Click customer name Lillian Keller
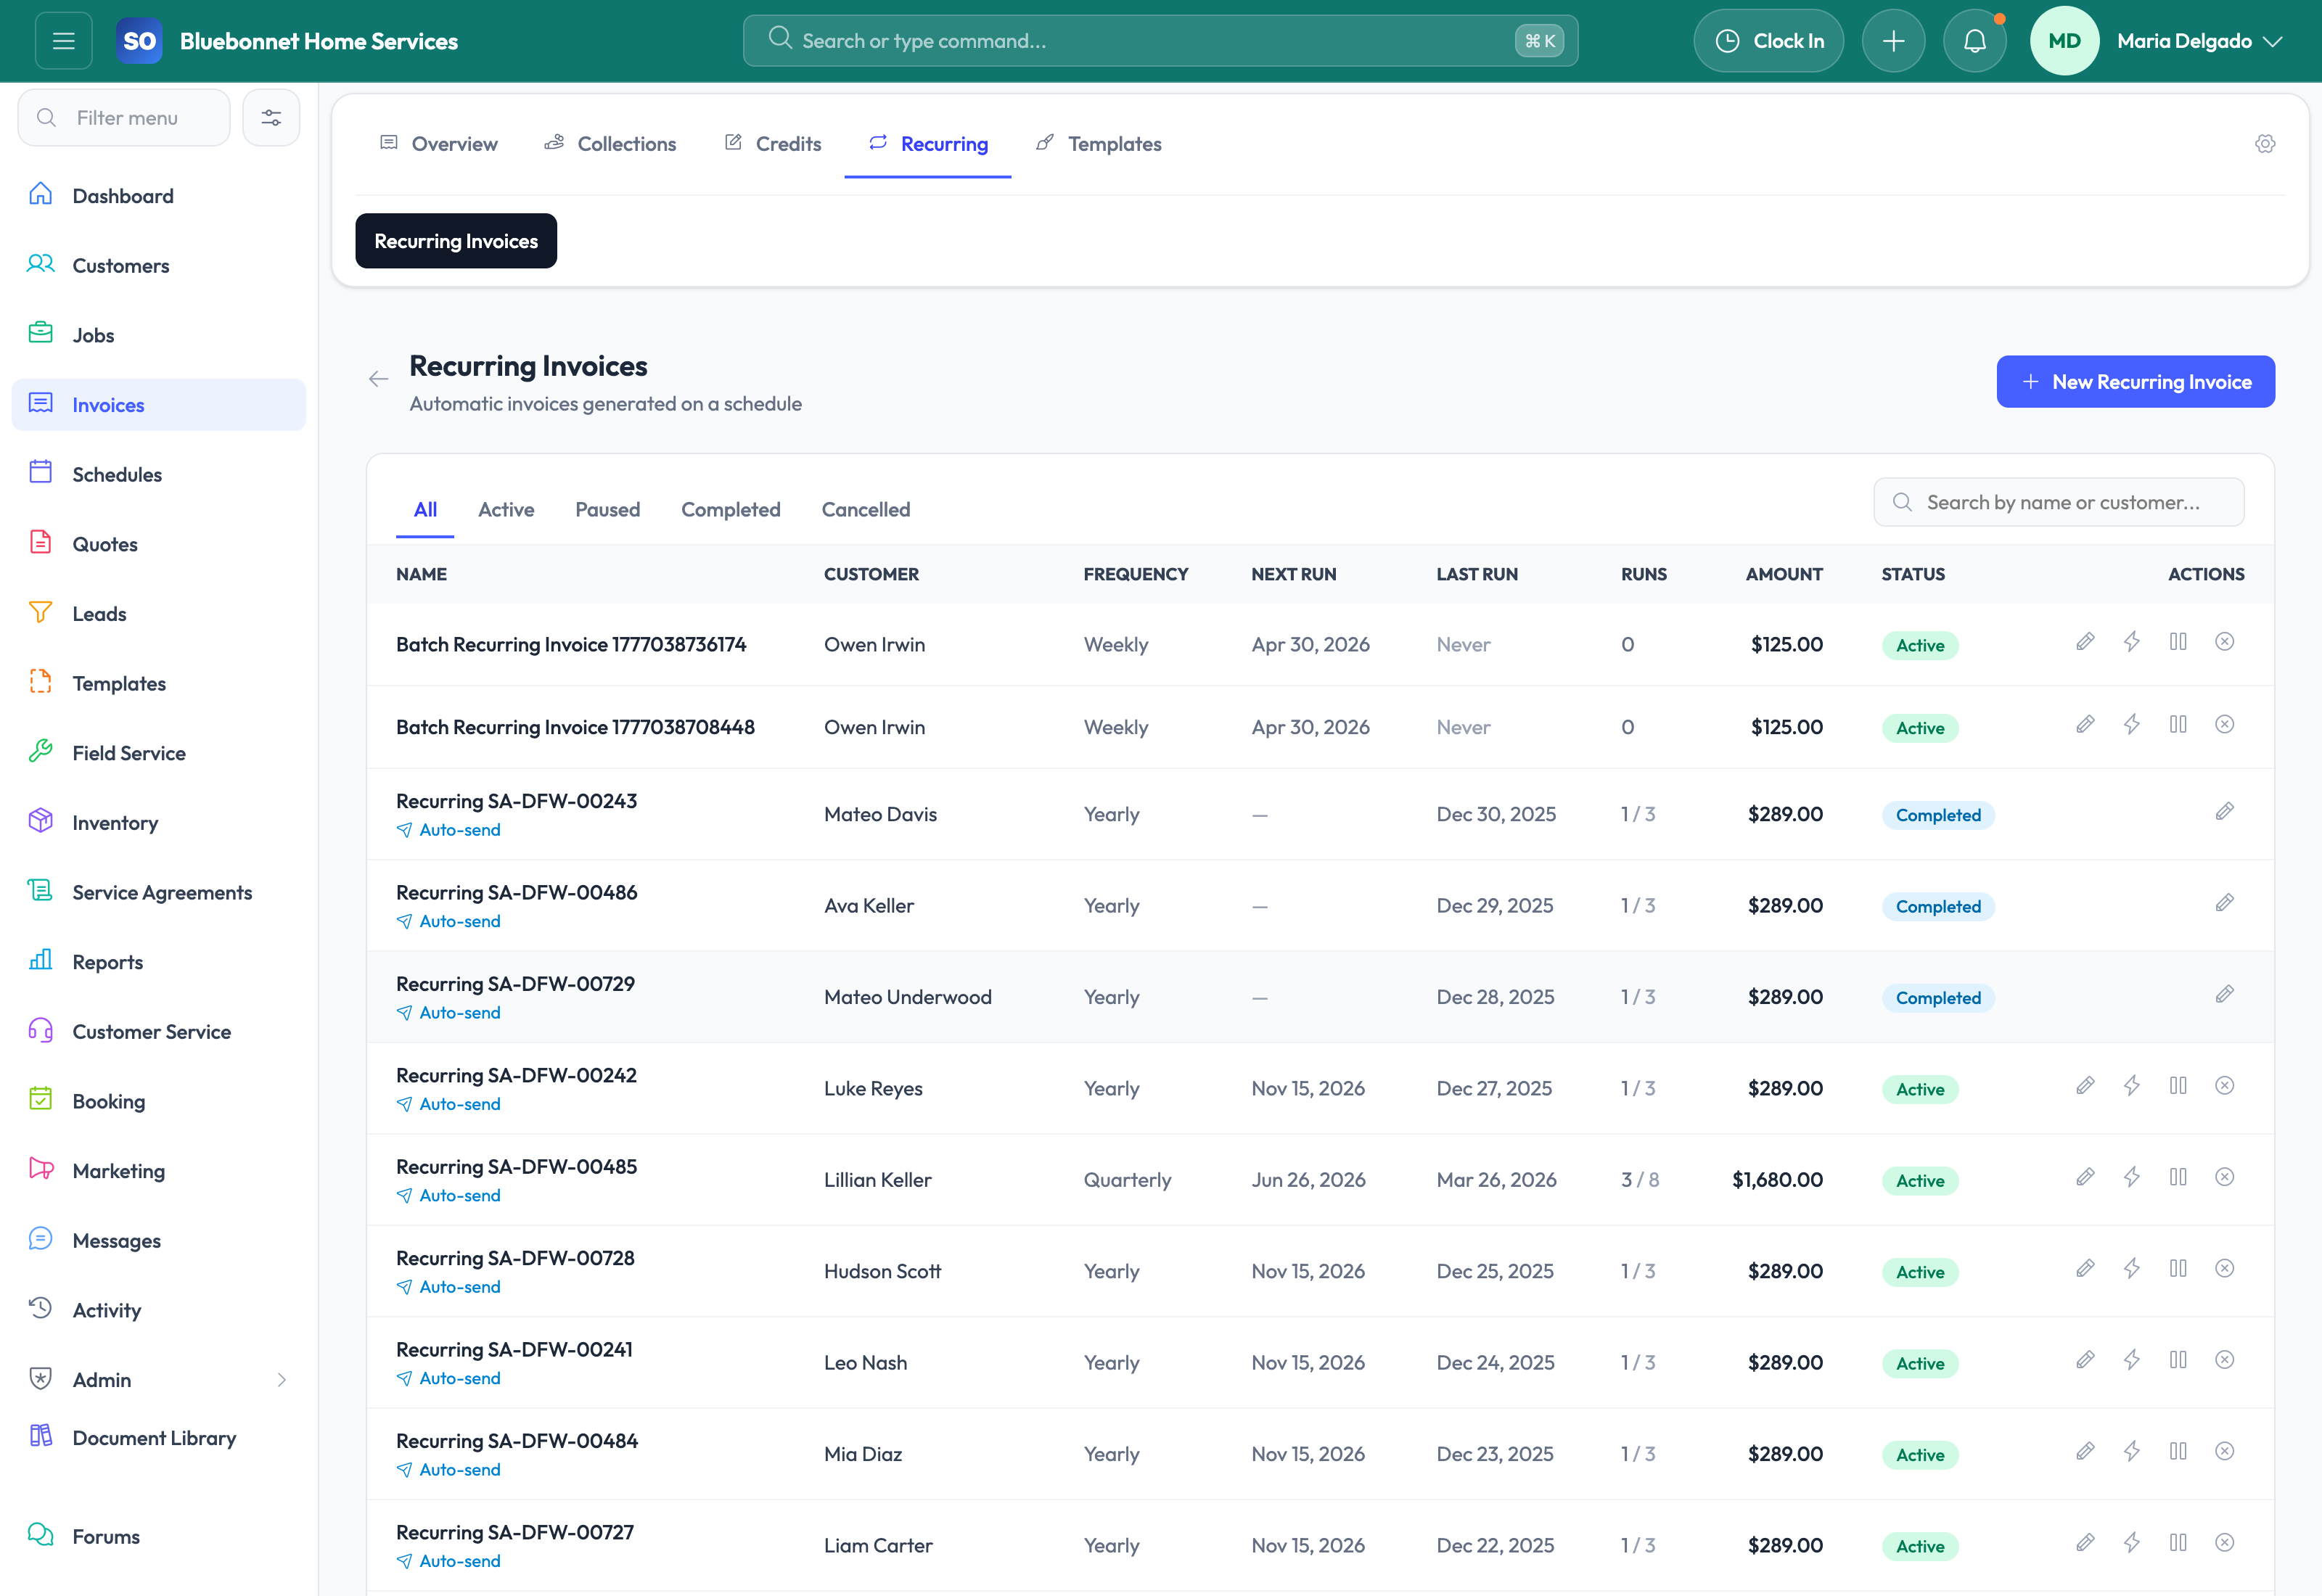 coord(877,1180)
